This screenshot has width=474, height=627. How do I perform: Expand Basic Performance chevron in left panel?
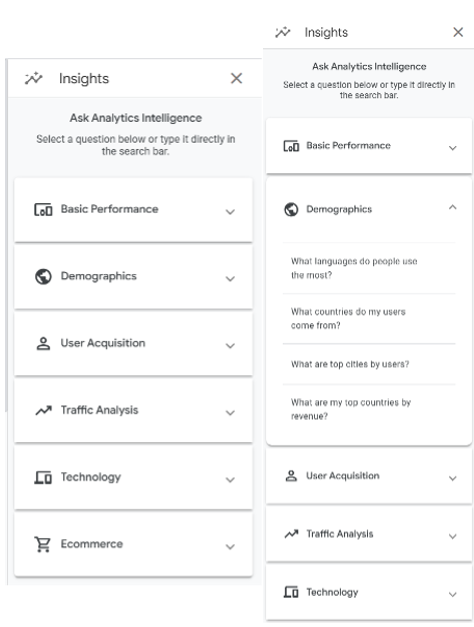(230, 212)
